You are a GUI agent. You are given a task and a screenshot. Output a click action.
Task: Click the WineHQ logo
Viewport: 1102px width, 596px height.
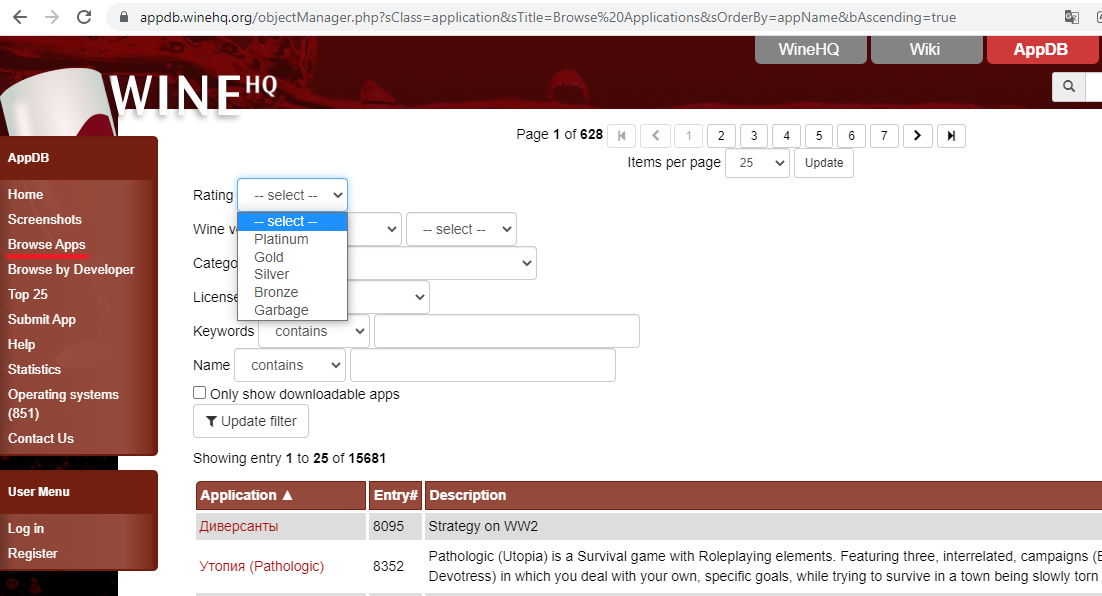click(190, 95)
